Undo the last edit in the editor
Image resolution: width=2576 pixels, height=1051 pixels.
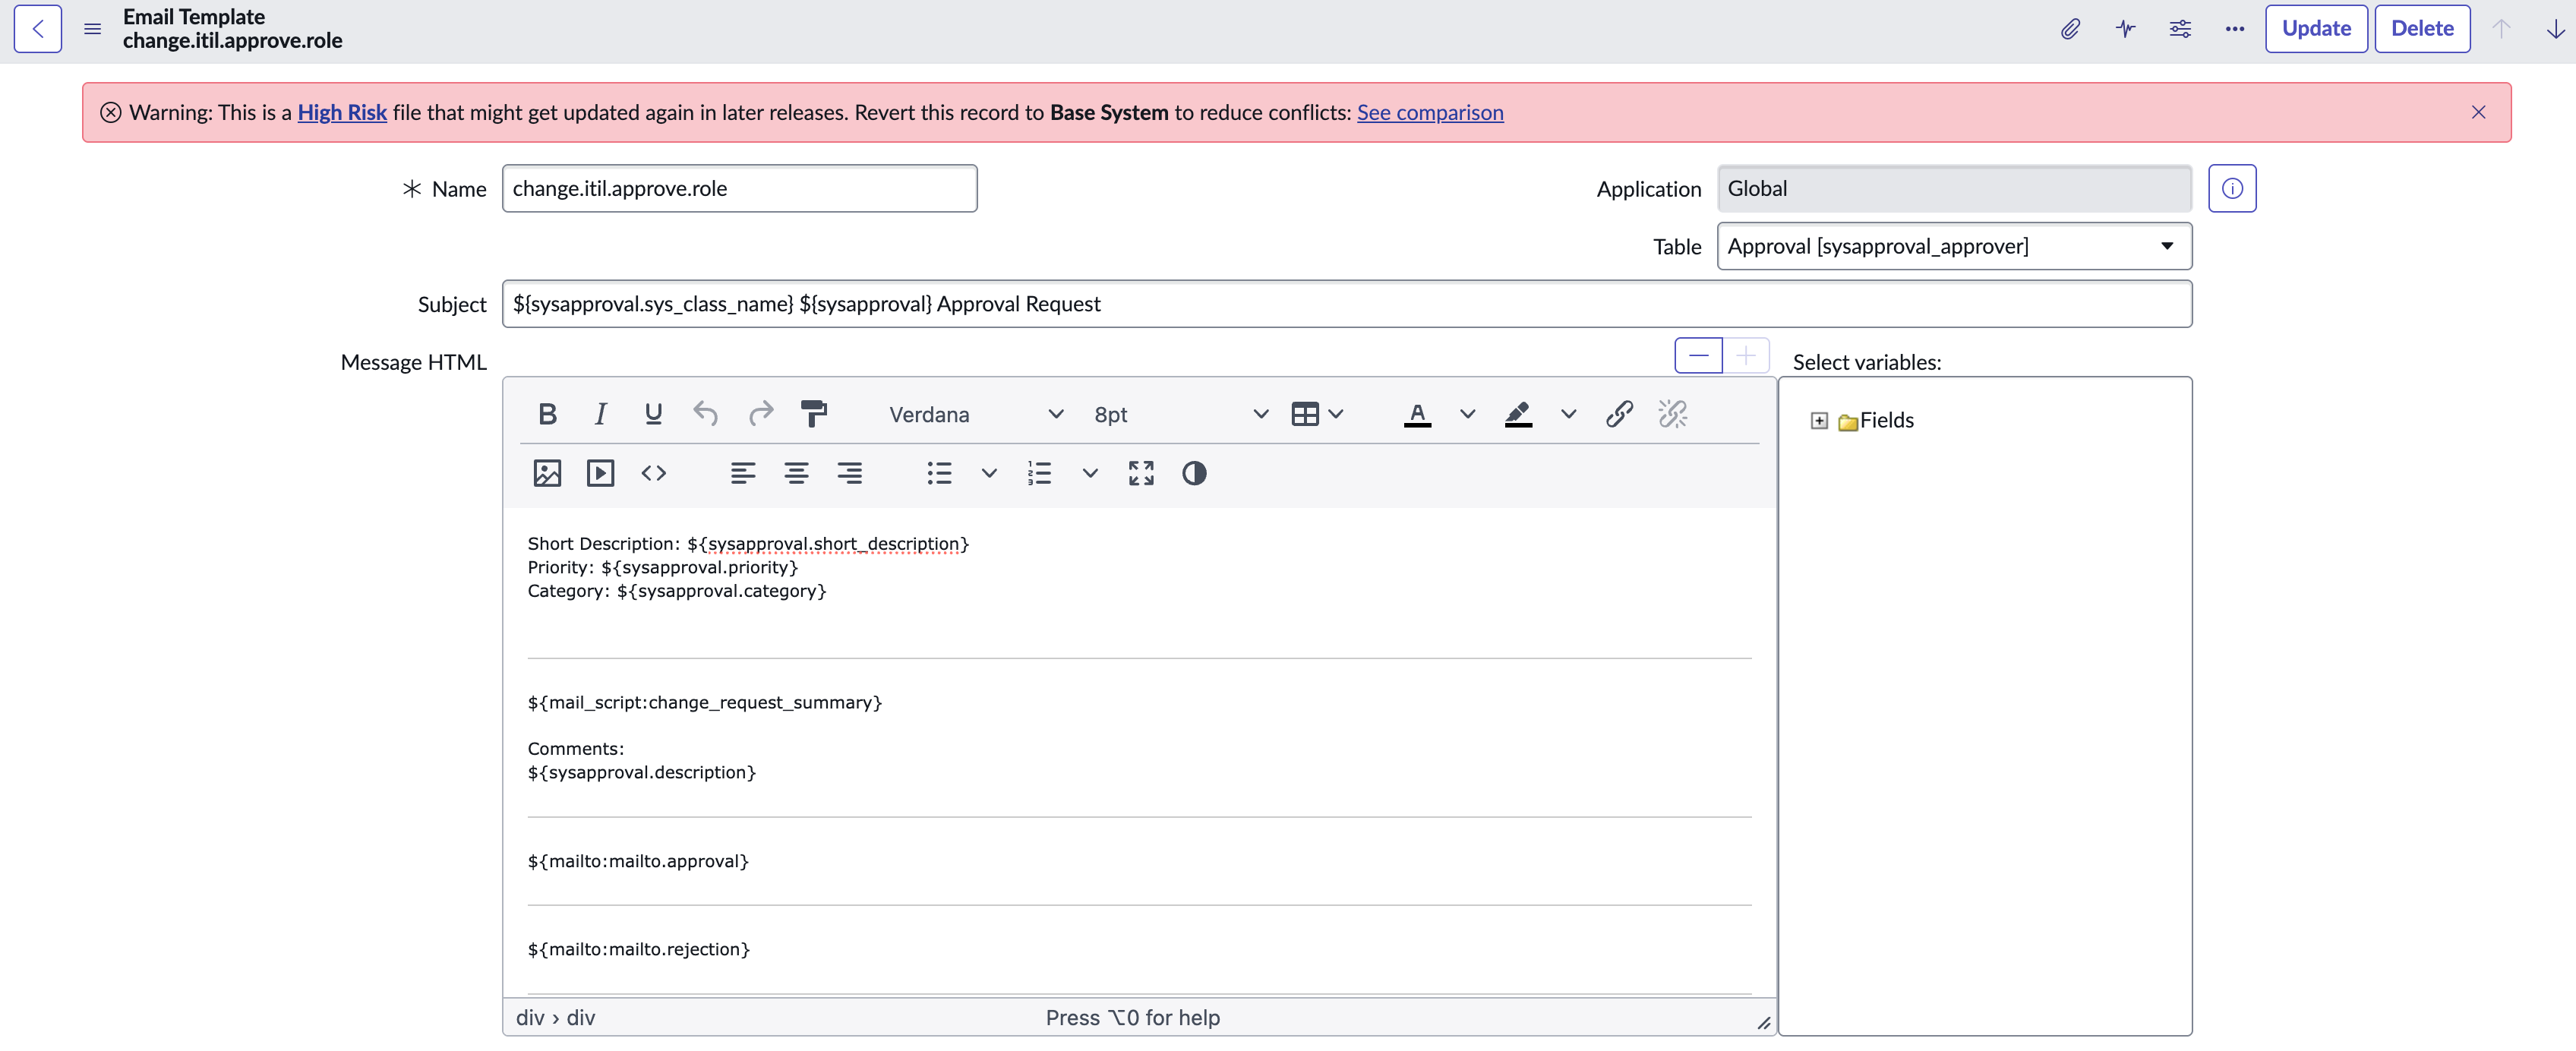[706, 414]
